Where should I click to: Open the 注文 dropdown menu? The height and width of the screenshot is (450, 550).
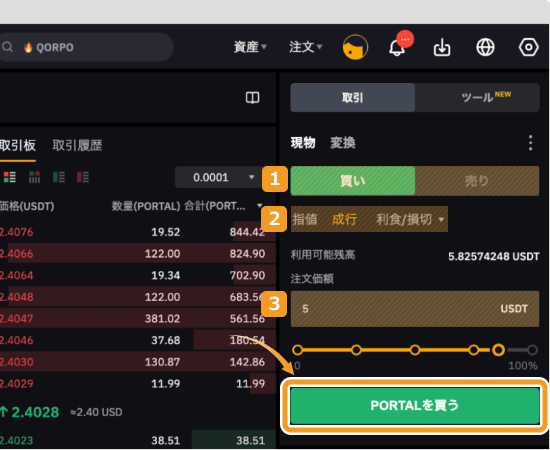click(306, 47)
